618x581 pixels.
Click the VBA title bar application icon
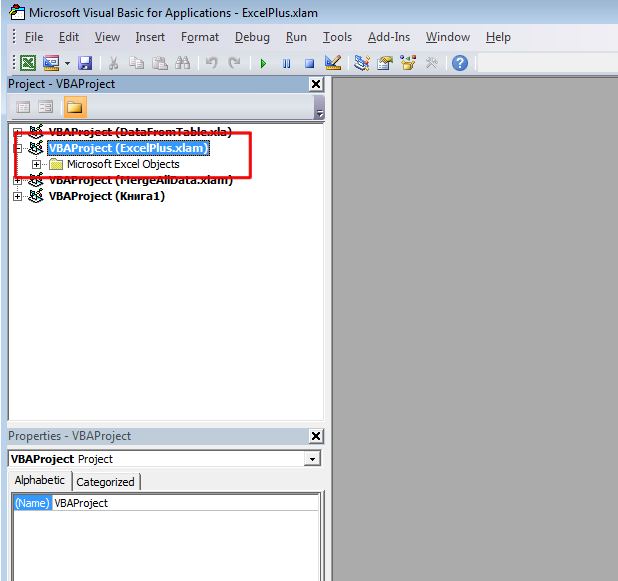coord(17,13)
